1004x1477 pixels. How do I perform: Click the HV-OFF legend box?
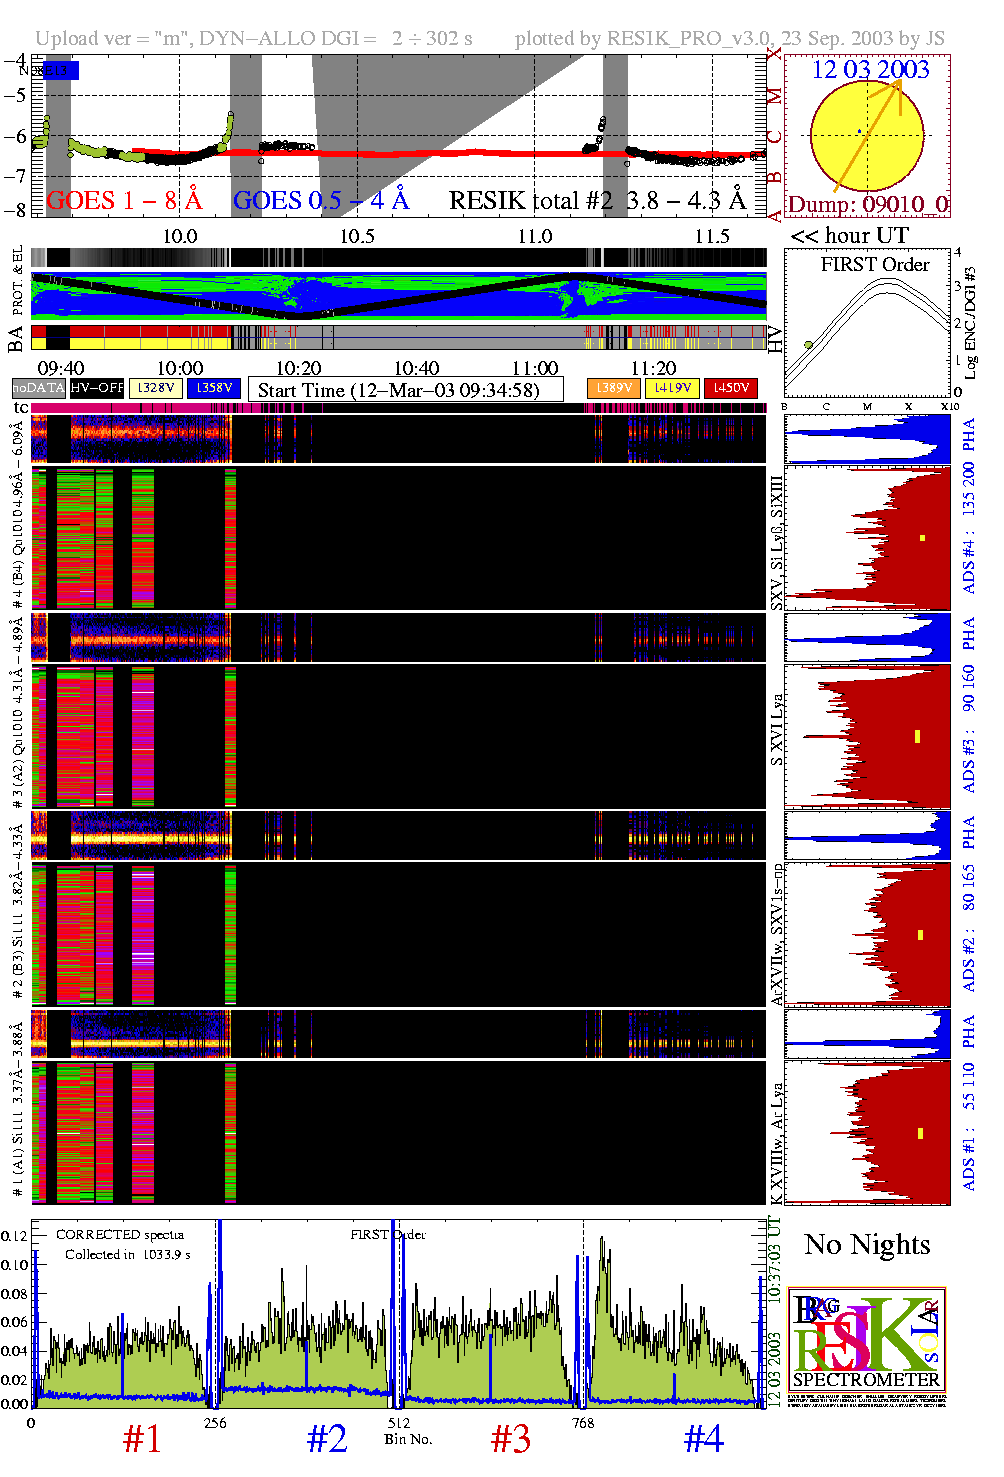[x=97, y=388]
